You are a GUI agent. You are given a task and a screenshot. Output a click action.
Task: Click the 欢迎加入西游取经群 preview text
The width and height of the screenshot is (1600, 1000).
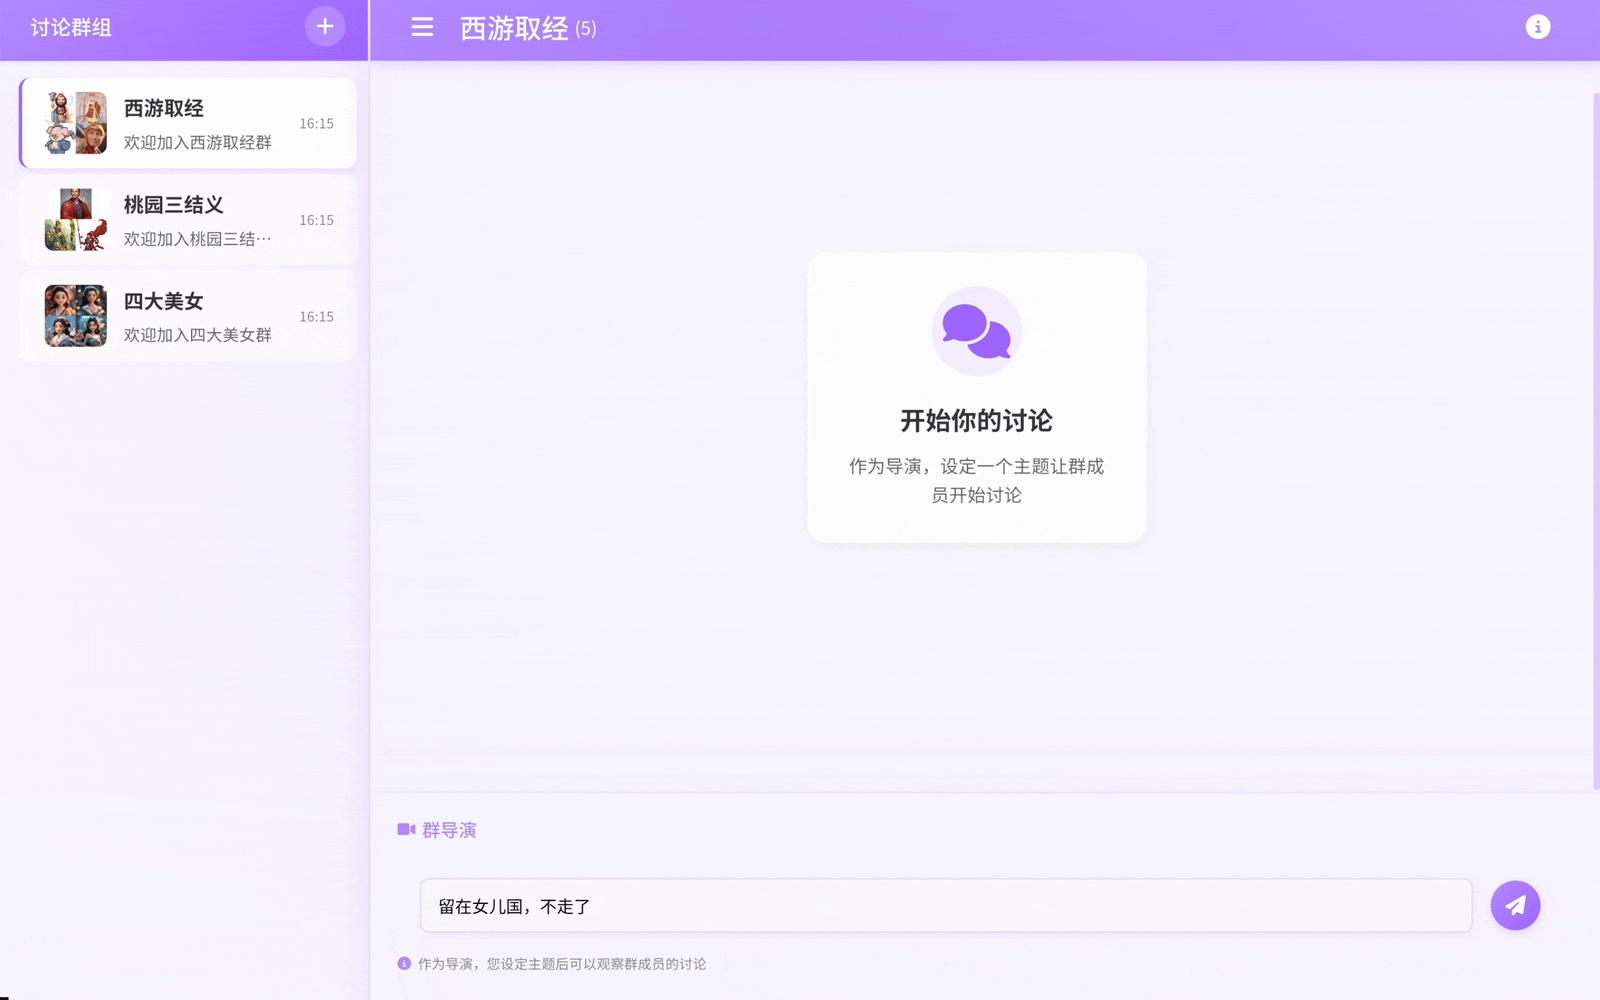pos(198,142)
